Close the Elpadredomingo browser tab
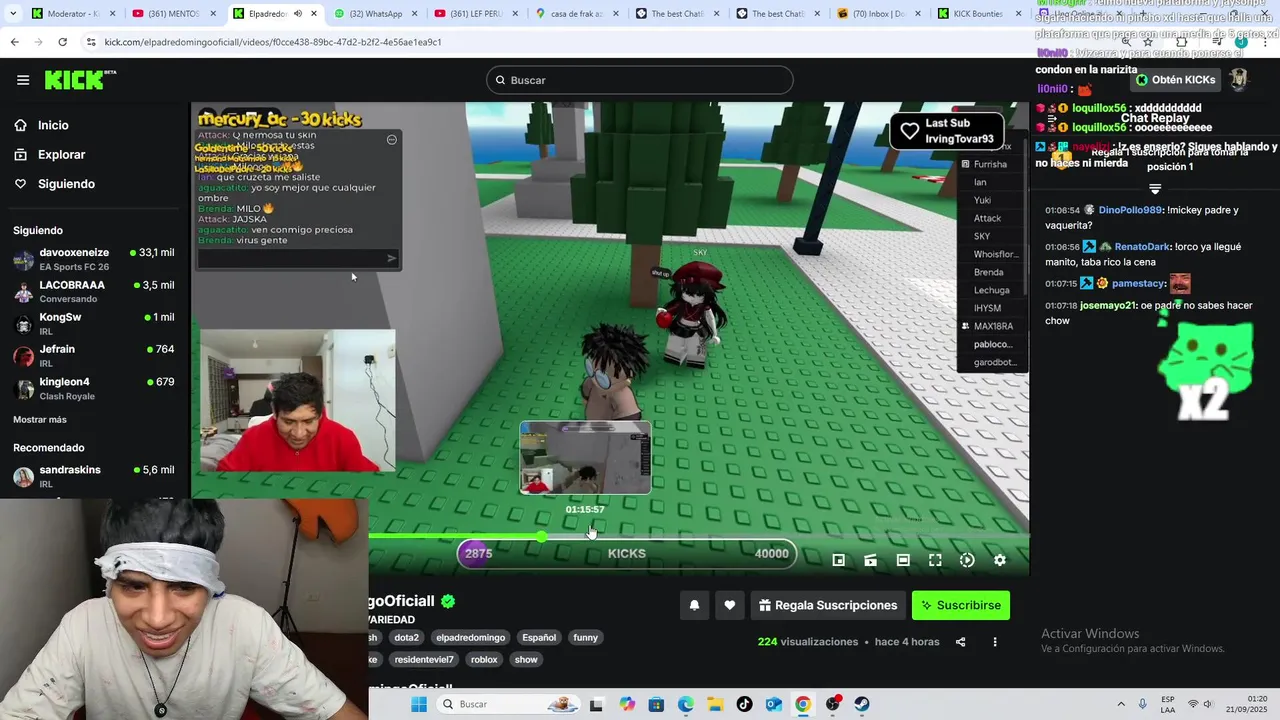This screenshot has width=1280, height=720. tap(314, 14)
